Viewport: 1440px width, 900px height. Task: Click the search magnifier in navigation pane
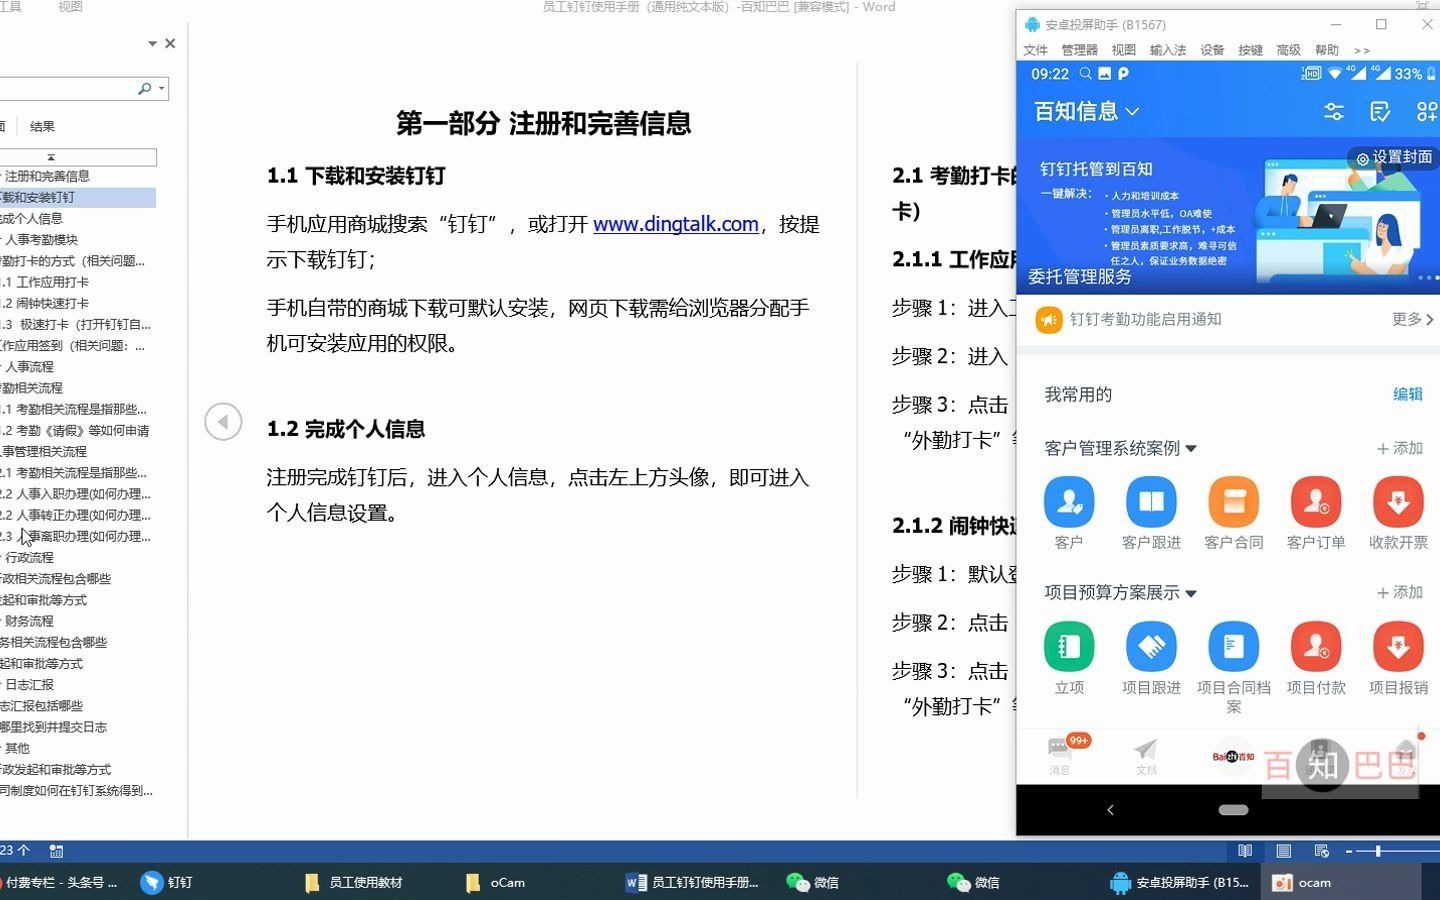[145, 89]
